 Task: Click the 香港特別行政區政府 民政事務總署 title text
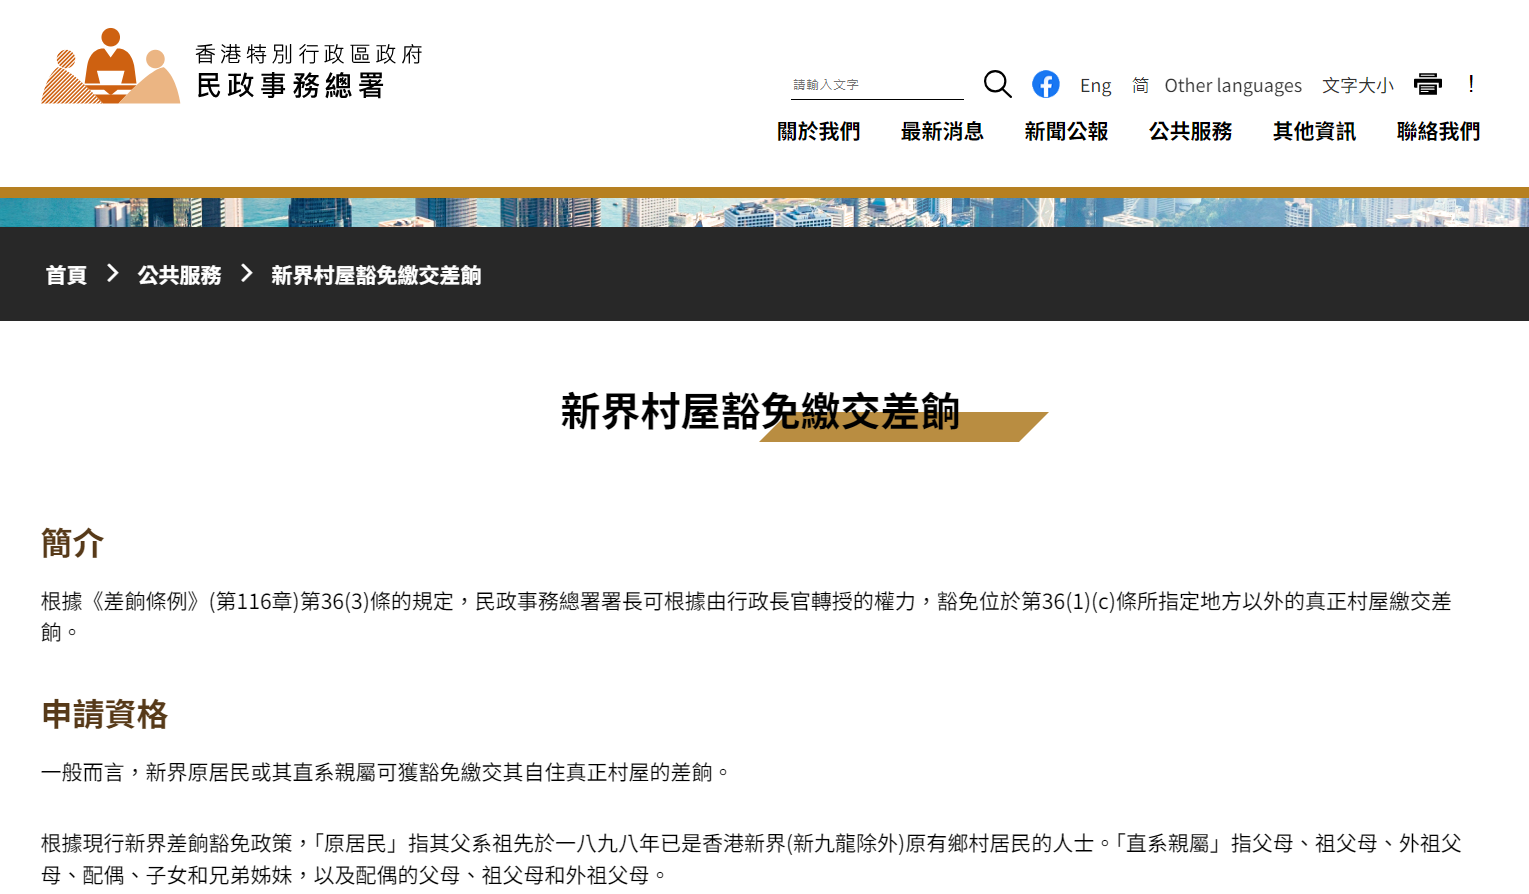tap(308, 71)
